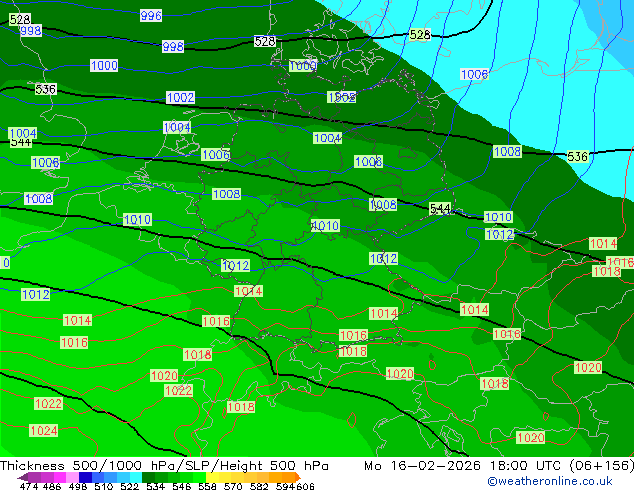634x490 pixels.
Task: Click the cyan swatch left of 534 in the legend
Action: pos(136,477)
